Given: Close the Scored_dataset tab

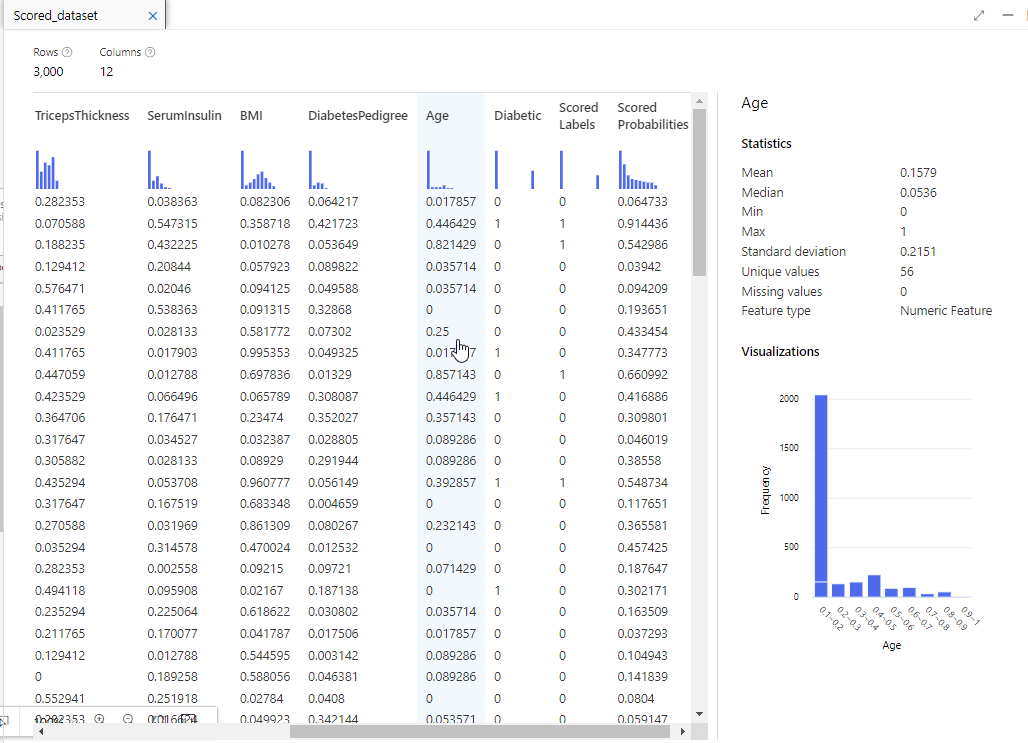Looking at the screenshot, I should (152, 16).
